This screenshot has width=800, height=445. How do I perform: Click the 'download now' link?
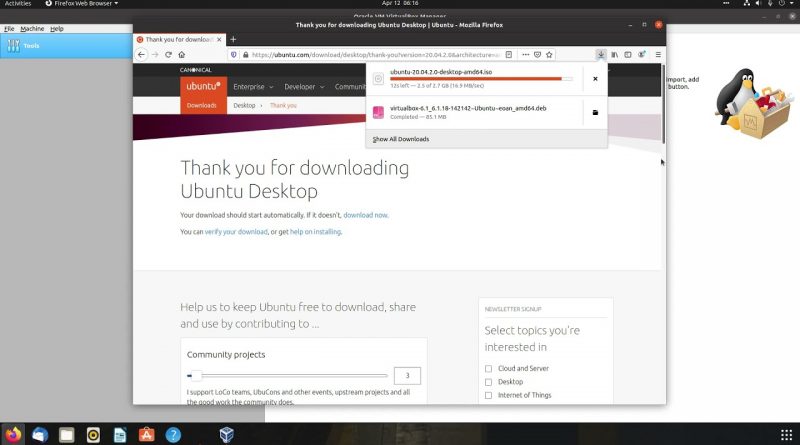point(365,215)
